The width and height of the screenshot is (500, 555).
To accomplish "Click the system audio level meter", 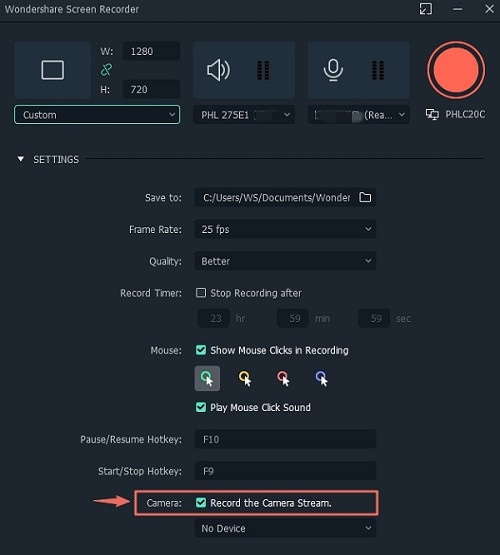I will pyautogui.click(x=263, y=70).
